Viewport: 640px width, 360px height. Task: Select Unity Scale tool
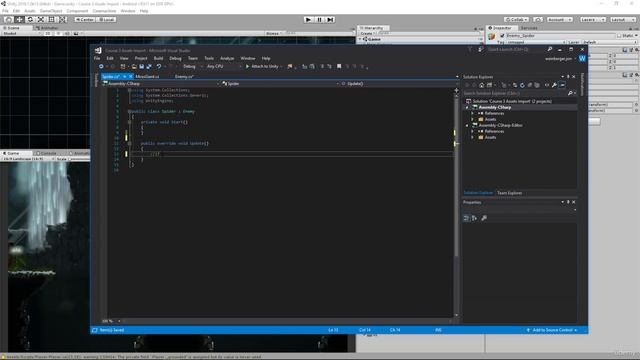(x=41, y=20)
